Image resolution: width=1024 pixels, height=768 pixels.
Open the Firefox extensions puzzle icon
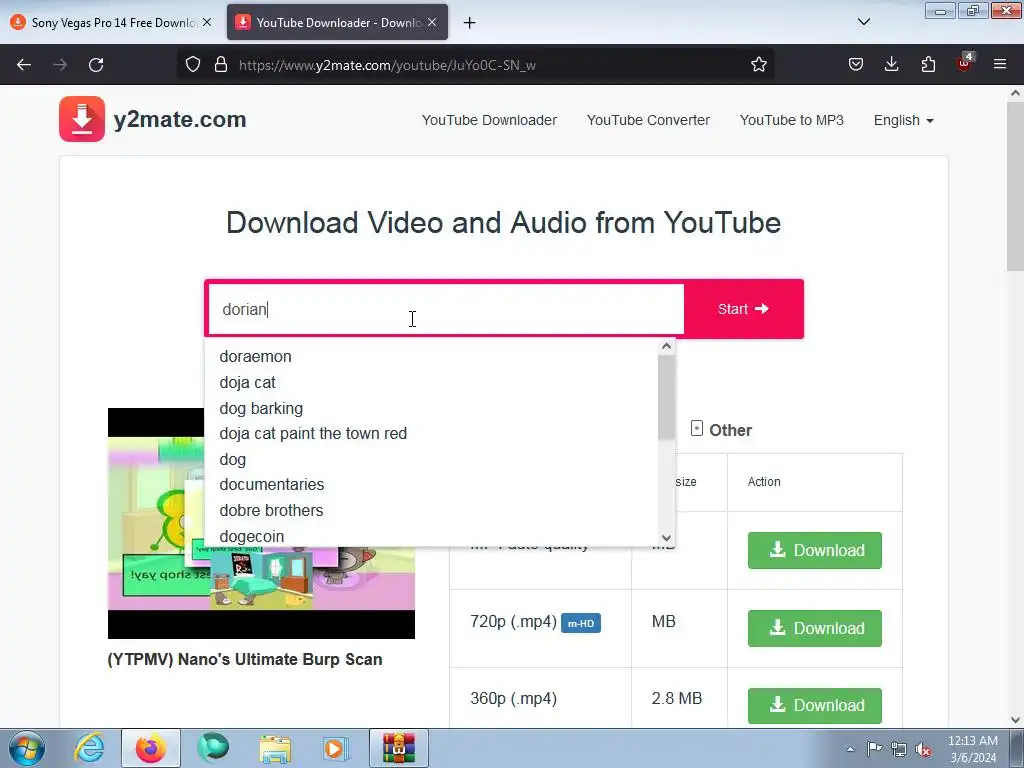pos(928,65)
